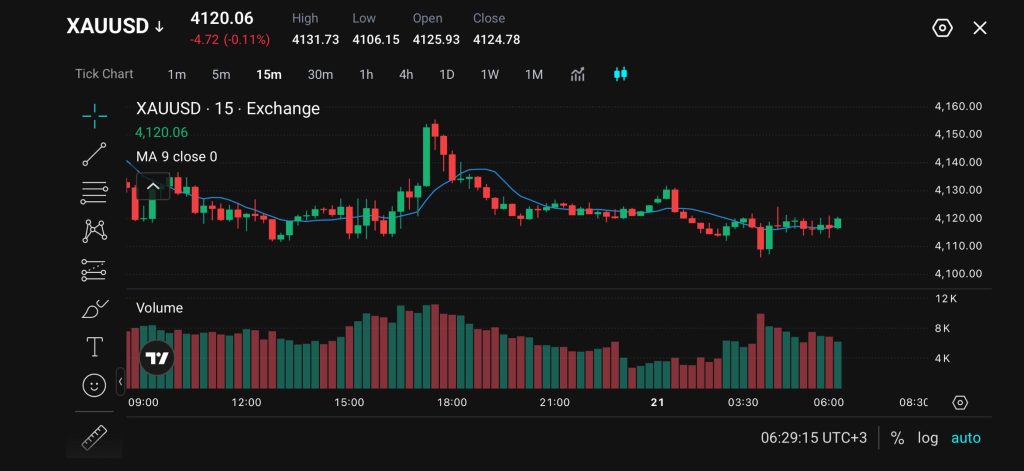The image size is (1024, 471).
Task: Toggle auto scale mode
Action: coord(966,438)
